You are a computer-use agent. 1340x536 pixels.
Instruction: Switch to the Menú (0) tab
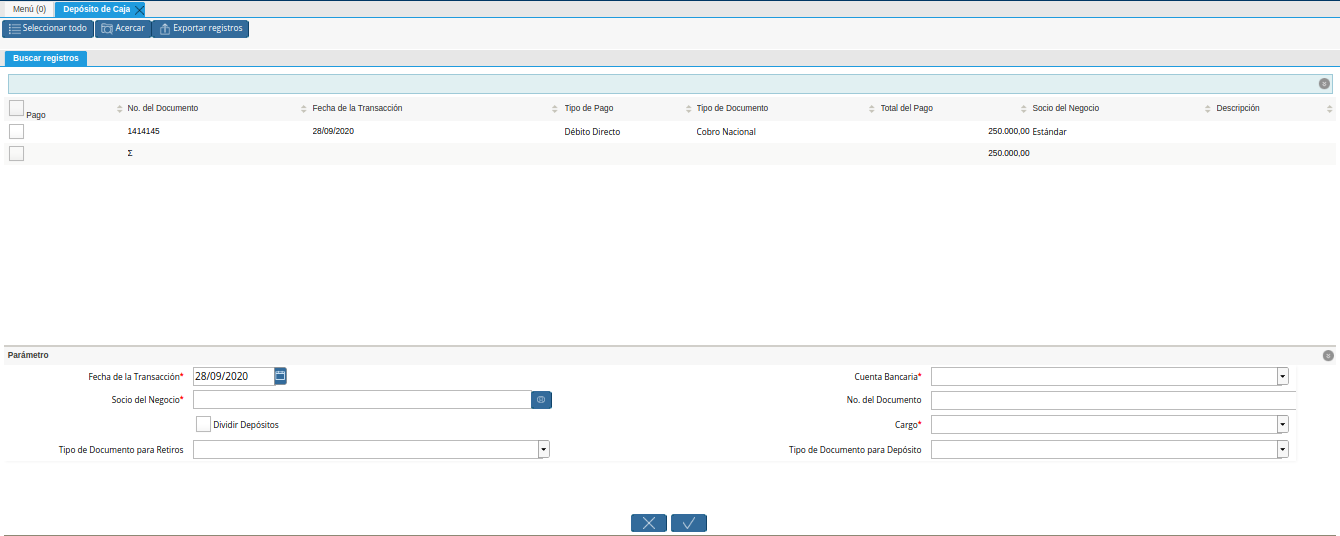[x=29, y=9]
